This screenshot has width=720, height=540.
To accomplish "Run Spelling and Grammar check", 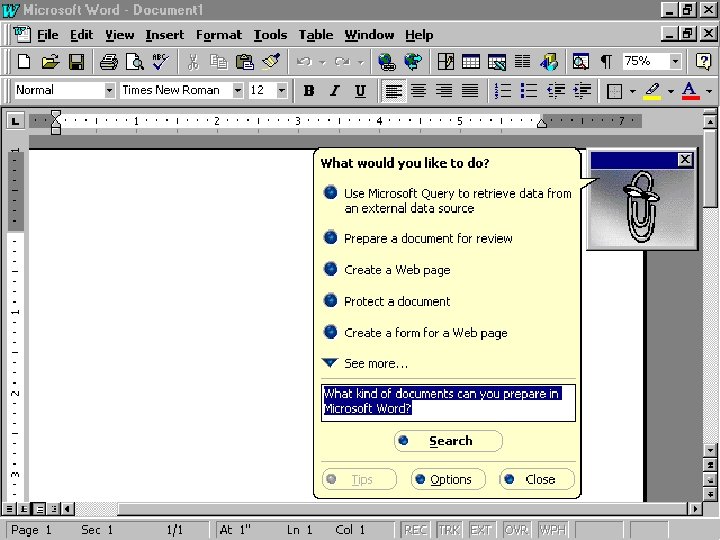I will click(160, 61).
